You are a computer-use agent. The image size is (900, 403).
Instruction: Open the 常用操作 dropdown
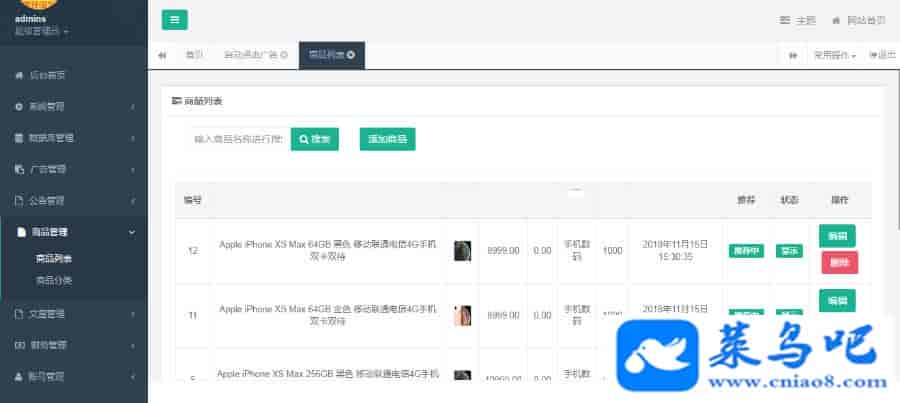click(x=835, y=56)
